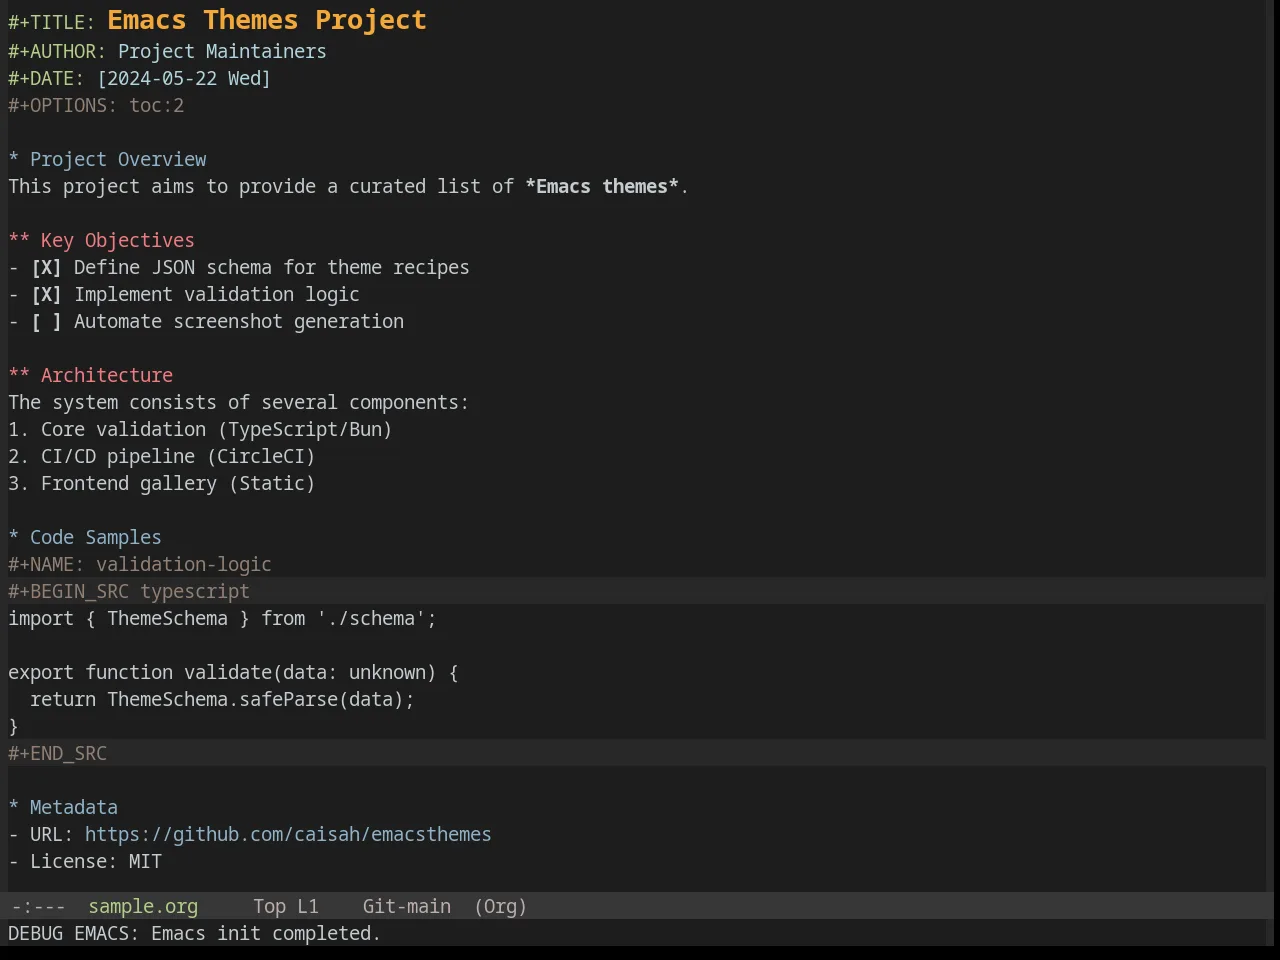Check the 'Automate screenshot generation' checkbox
Screen dimensions: 1280x960
[46, 322]
